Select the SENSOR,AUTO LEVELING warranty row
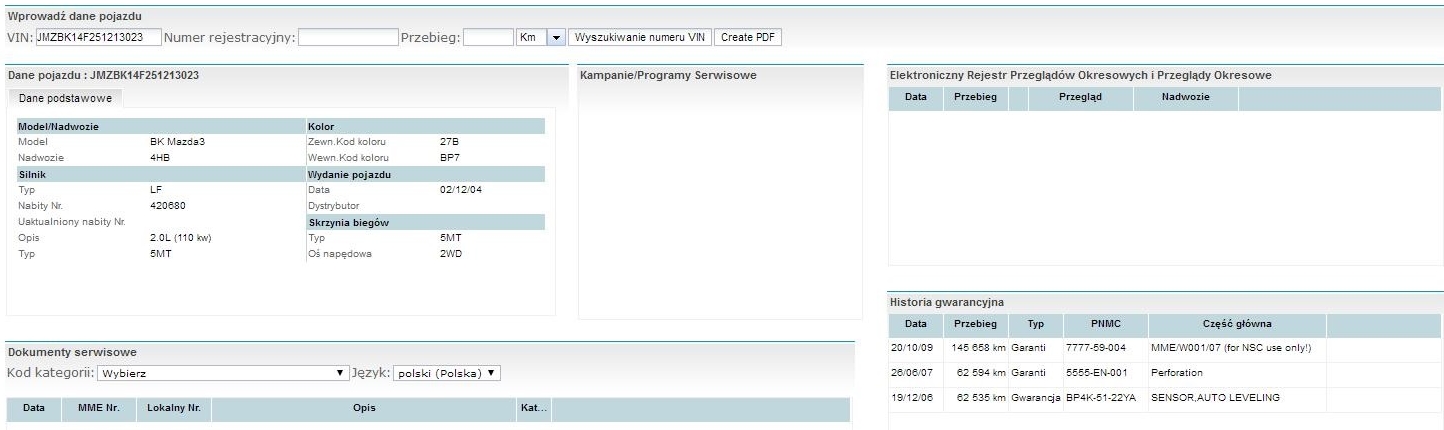Viewport: 1444px width, 430px height. (x=1100, y=398)
